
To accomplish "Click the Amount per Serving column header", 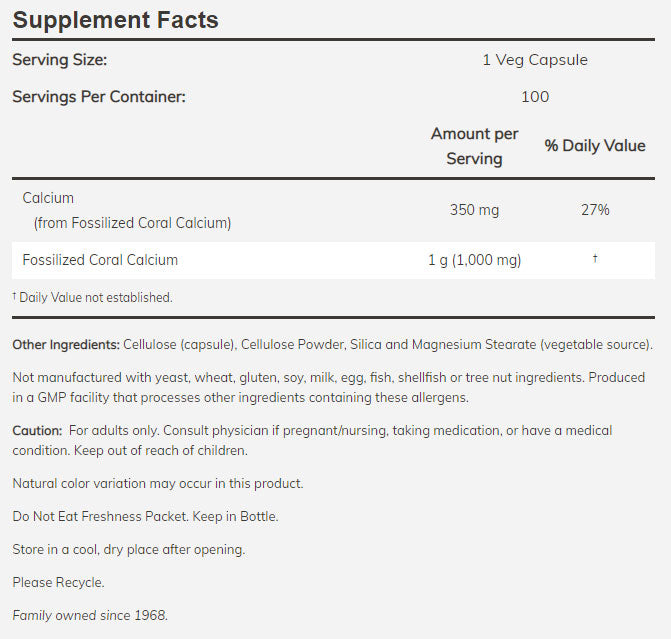I will [x=474, y=146].
